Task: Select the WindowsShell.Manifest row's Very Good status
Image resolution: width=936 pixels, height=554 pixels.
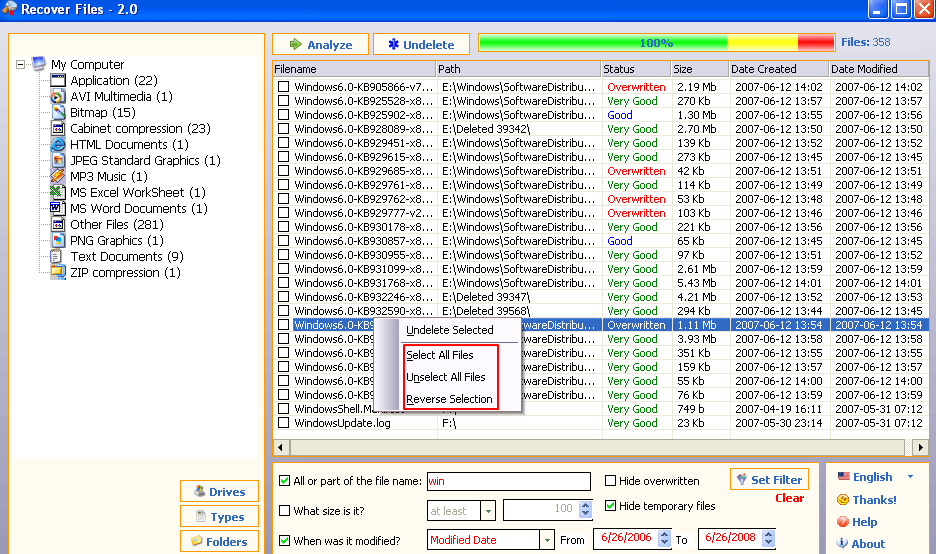Action: pyautogui.click(x=632, y=409)
